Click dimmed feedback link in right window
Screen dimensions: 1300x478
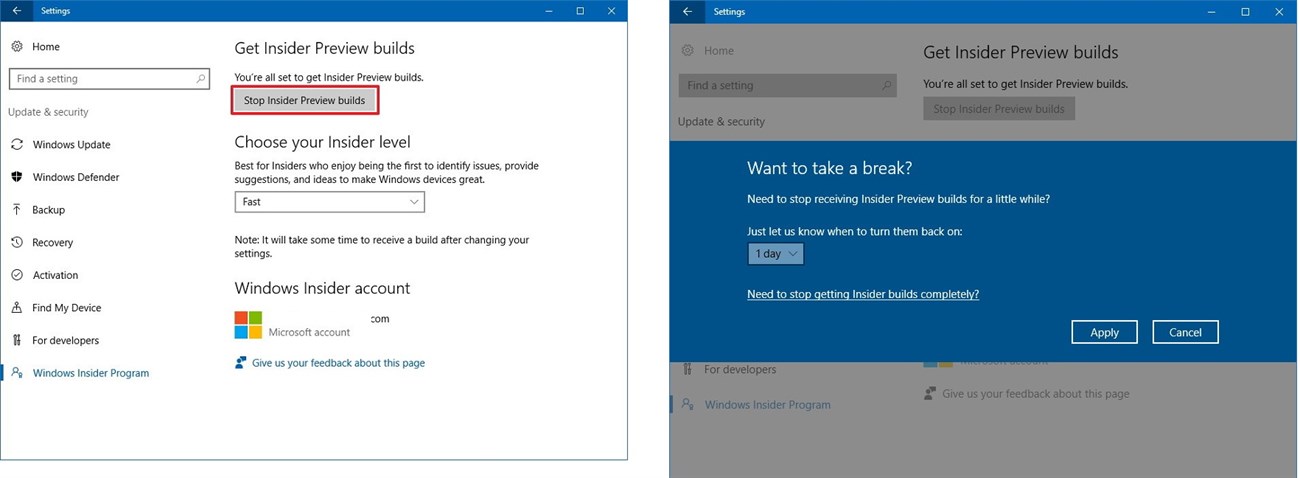point(1035,394)
